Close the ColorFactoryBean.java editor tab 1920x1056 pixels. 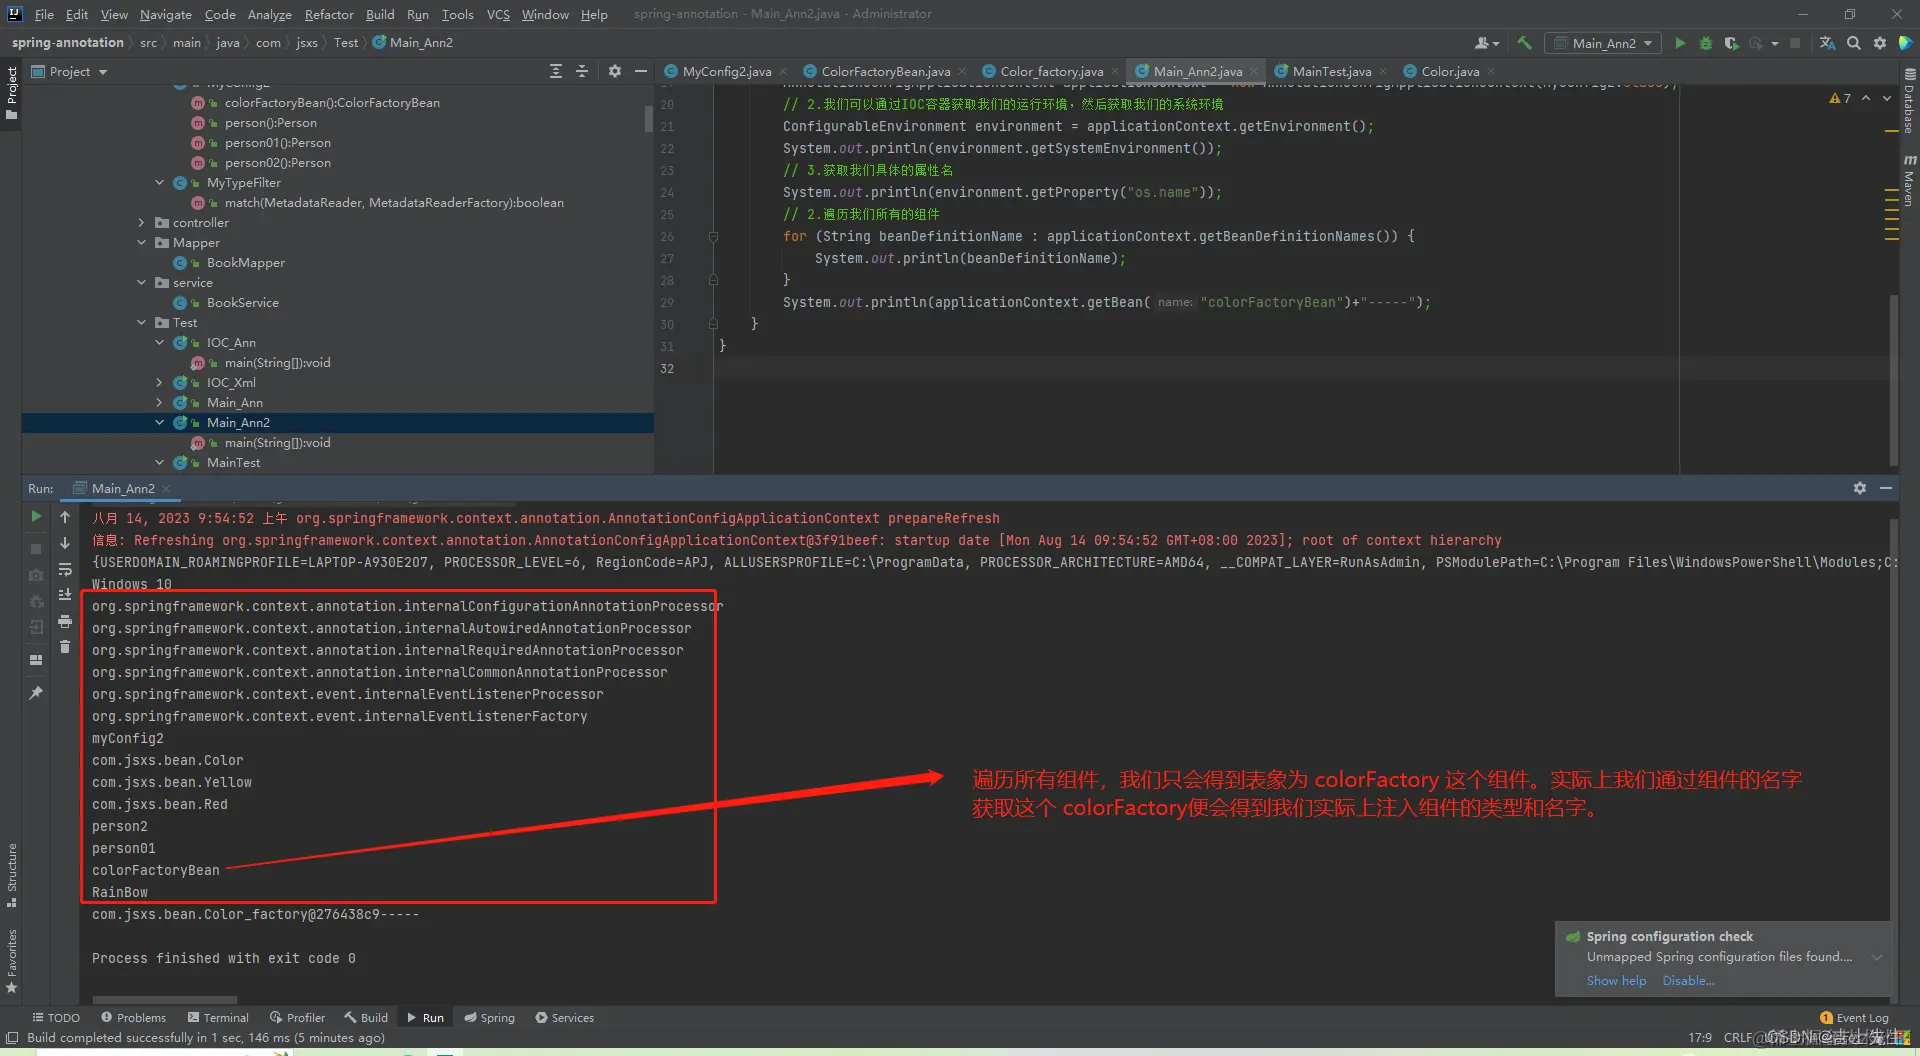pyautogui.click(x=962, y=72)
